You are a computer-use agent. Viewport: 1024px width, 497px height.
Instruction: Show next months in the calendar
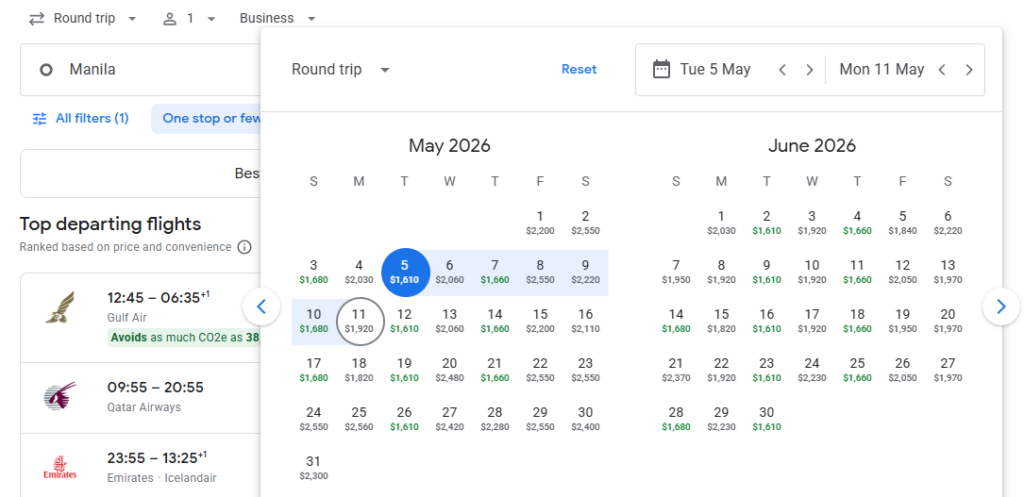pyautogui.click(x=1001, y=306)
